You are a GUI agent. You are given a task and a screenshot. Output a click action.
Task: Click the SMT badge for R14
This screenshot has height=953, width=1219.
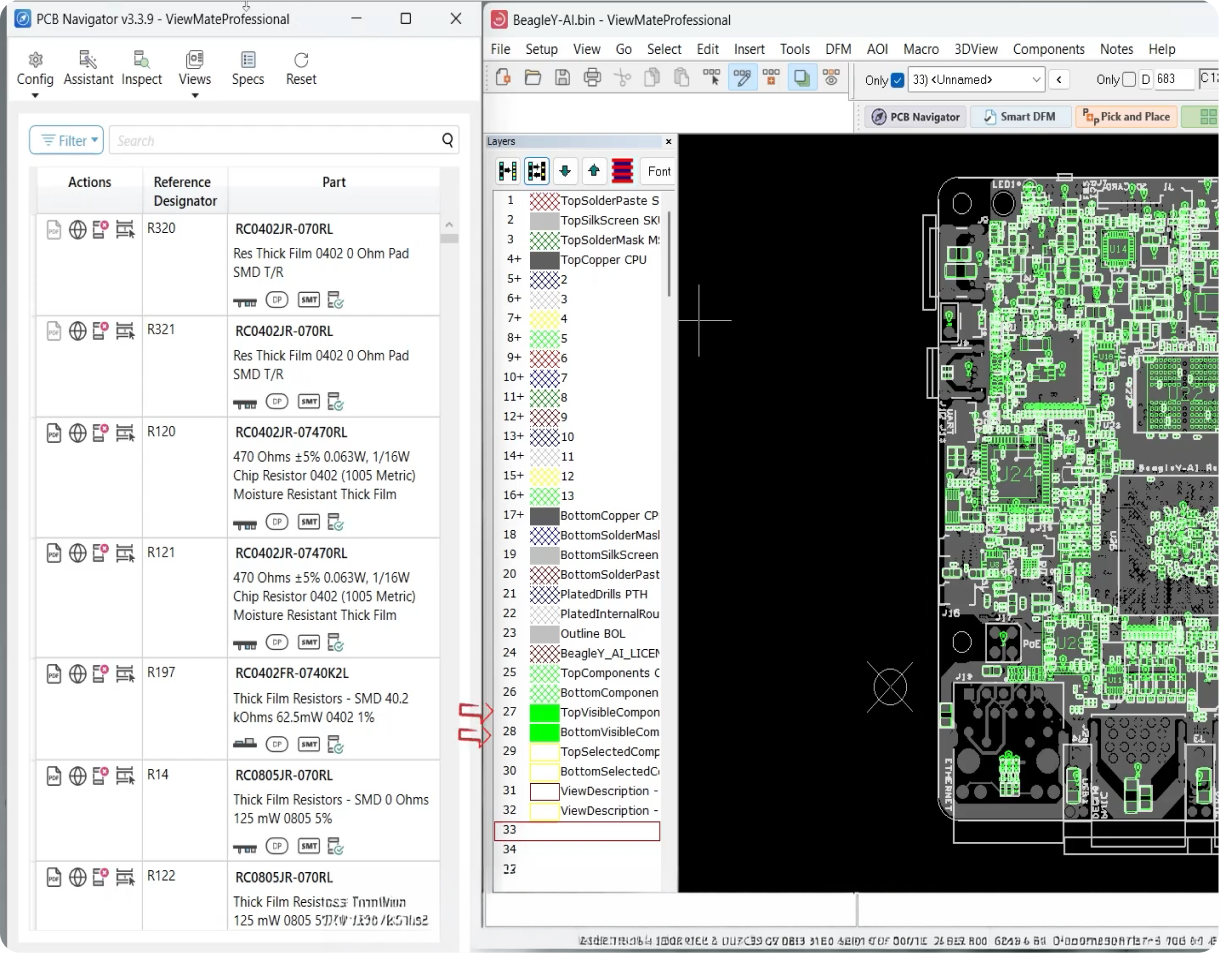309,847
